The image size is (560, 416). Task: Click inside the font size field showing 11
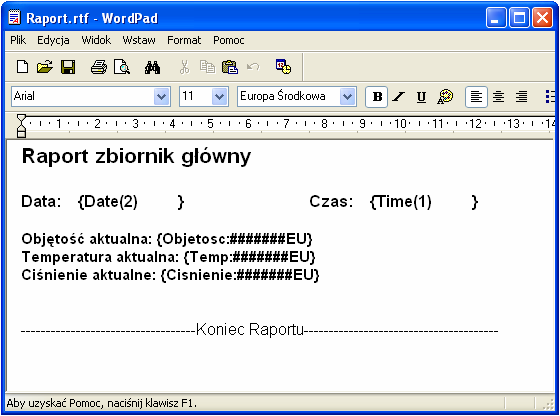(x=196, y=96)
